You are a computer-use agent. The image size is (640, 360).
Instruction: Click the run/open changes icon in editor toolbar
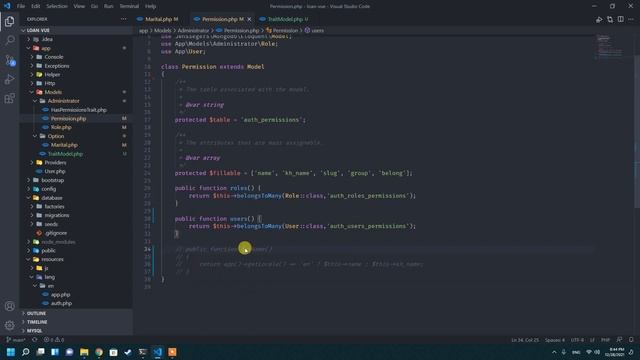pos(599,19)
